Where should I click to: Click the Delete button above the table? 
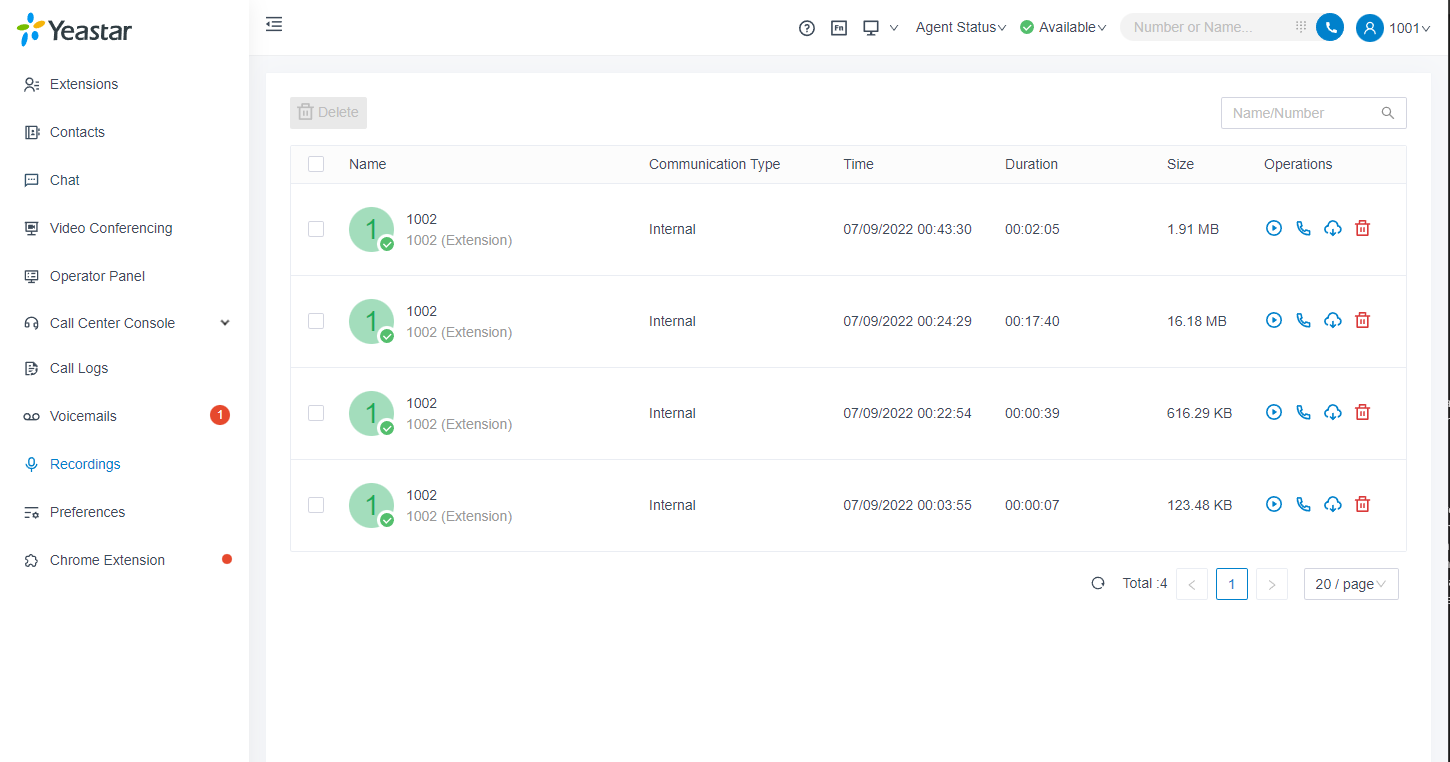[328, 113]
